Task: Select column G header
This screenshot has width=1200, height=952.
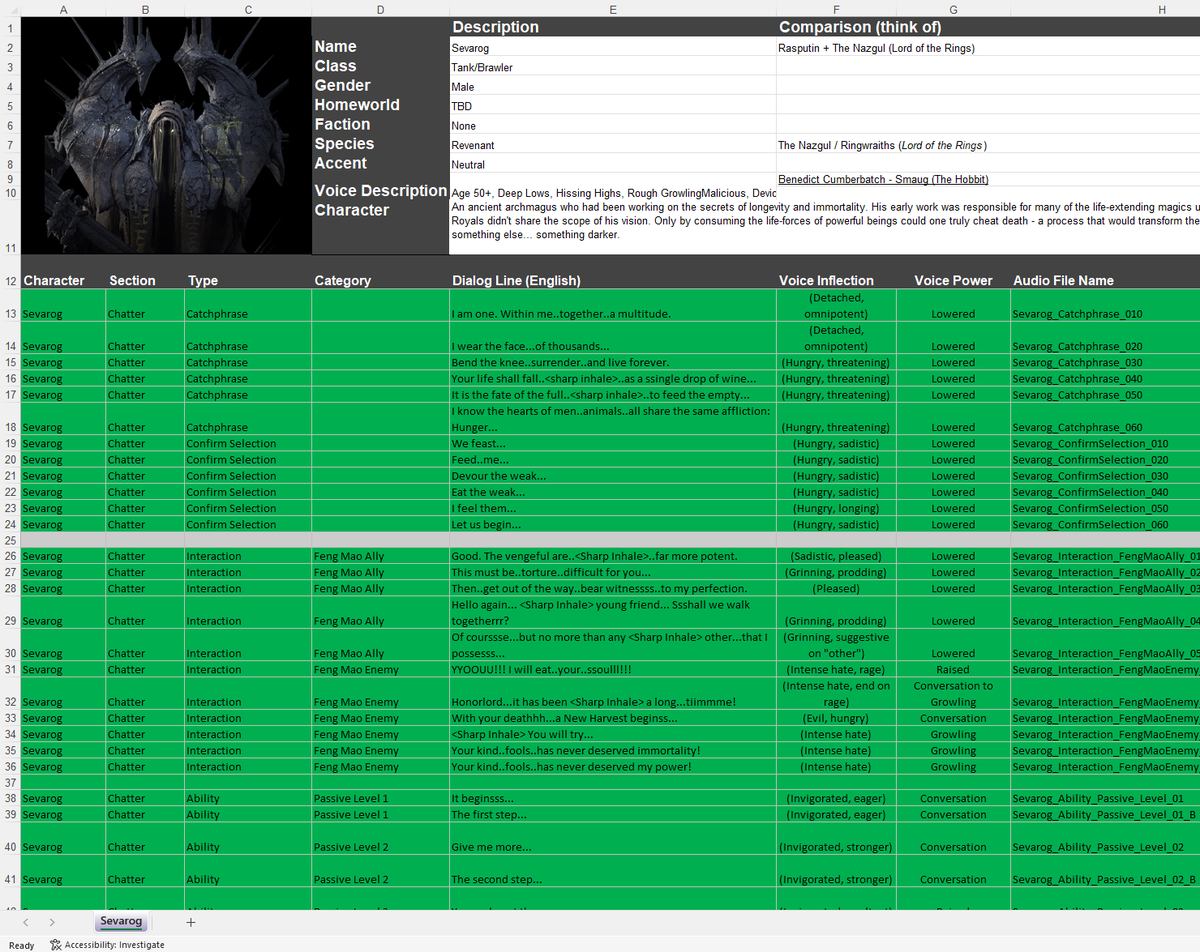Action: point(952,8)
